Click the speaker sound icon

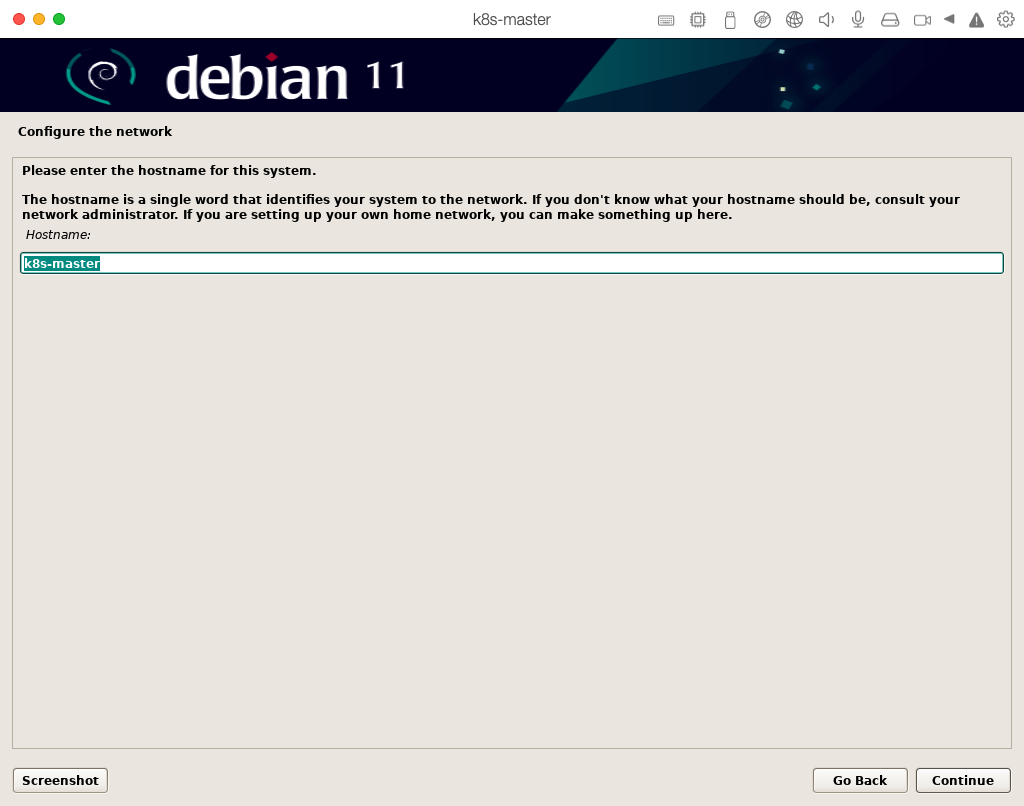826,20
